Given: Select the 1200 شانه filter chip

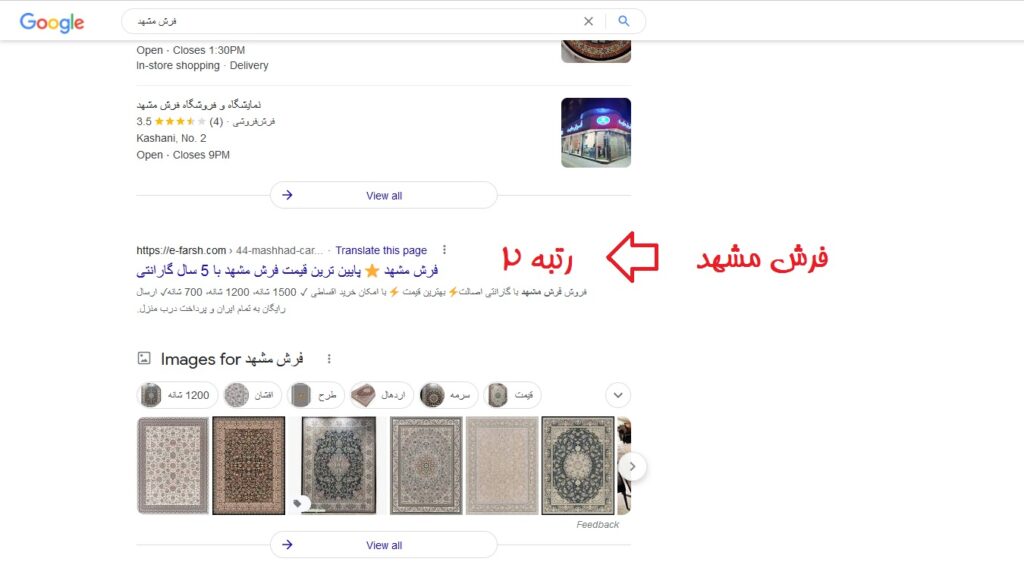Looking at the screenshot, I should coord(177,395).
